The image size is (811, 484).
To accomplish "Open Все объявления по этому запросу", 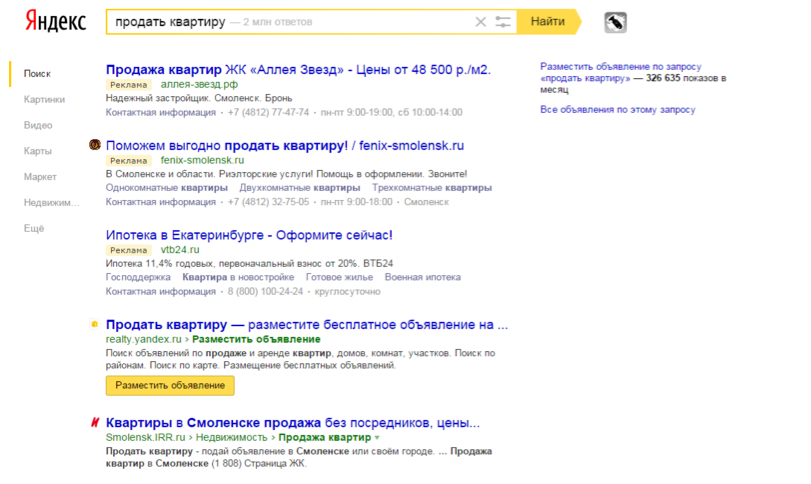I will 618,110.
